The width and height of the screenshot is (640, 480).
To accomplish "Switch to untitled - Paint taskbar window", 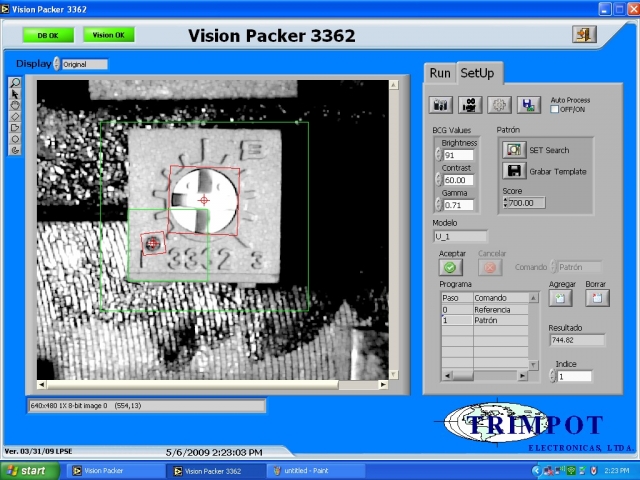I will pos(314,471).
